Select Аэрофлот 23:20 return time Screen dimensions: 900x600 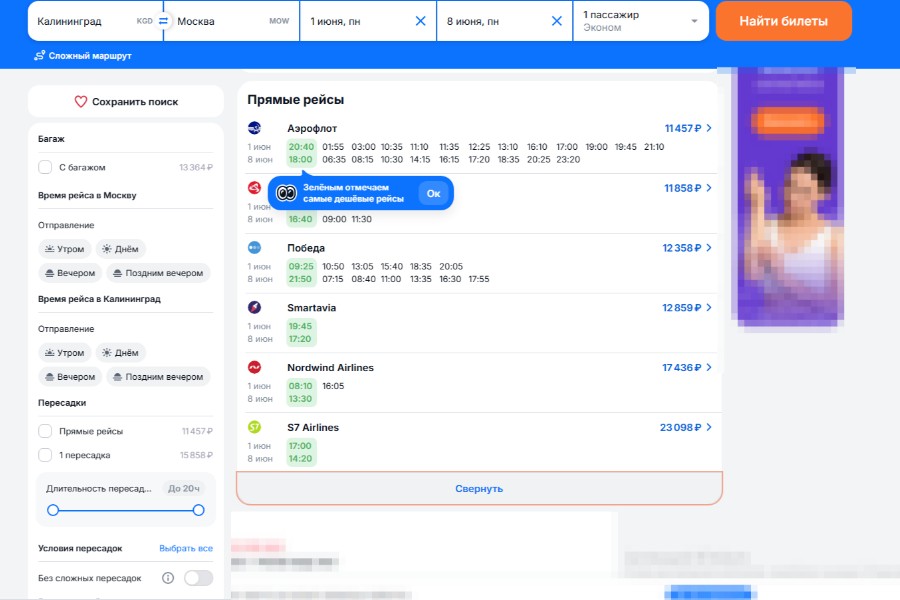(x=568, y=160)
